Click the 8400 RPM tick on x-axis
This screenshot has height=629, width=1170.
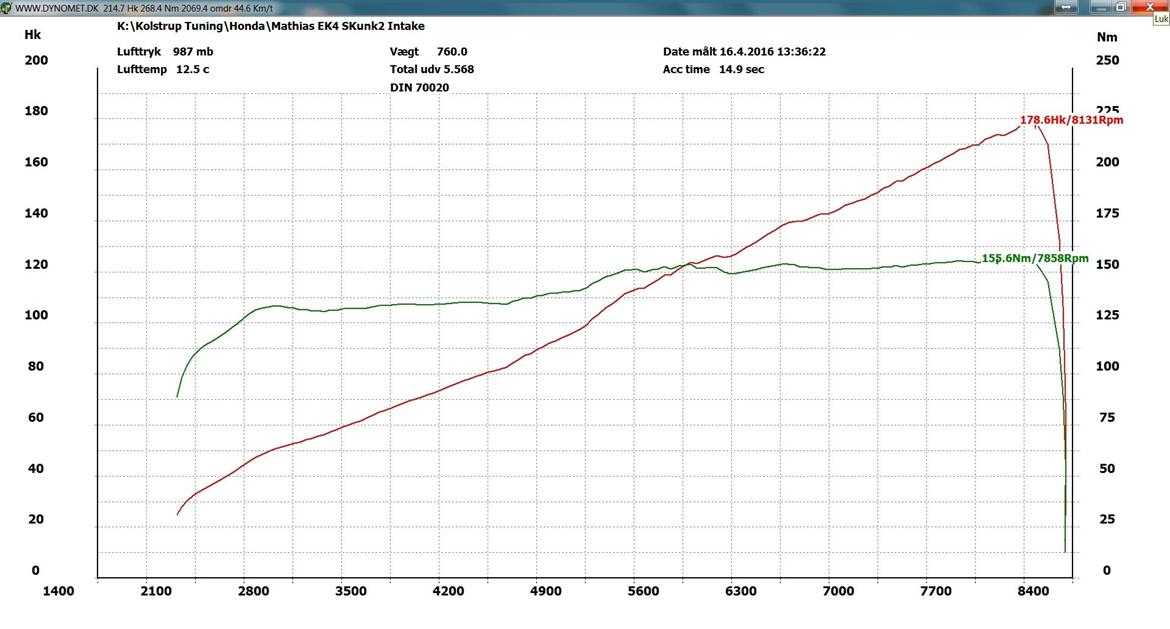(x=1033, y=591)
